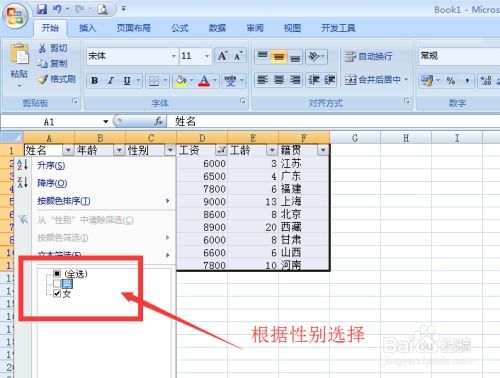The height and width of the screenshot is (378, 500).
Task: Click the Office button logo
Action: pyautogui.click(x=15, y=16)
